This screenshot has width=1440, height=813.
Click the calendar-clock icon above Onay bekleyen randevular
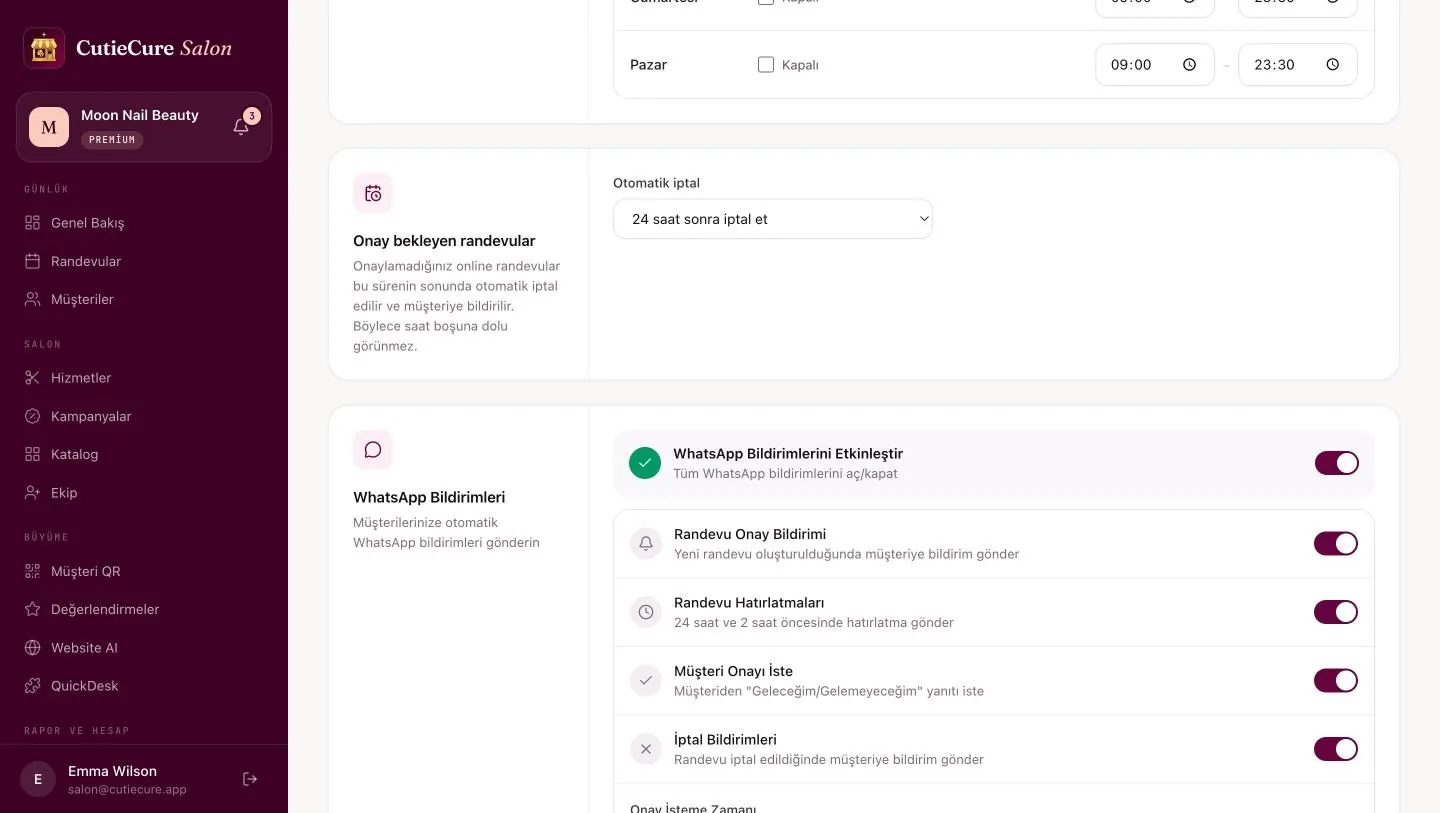coord(373,193)
